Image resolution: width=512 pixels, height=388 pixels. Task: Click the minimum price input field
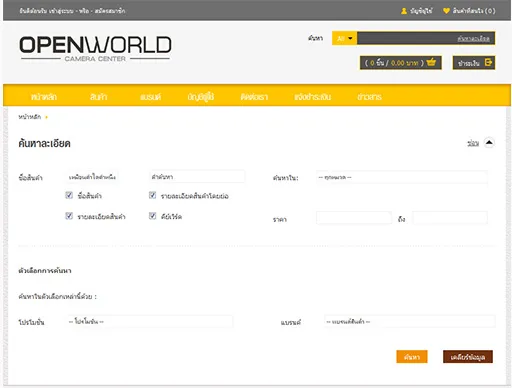[354, 218]
